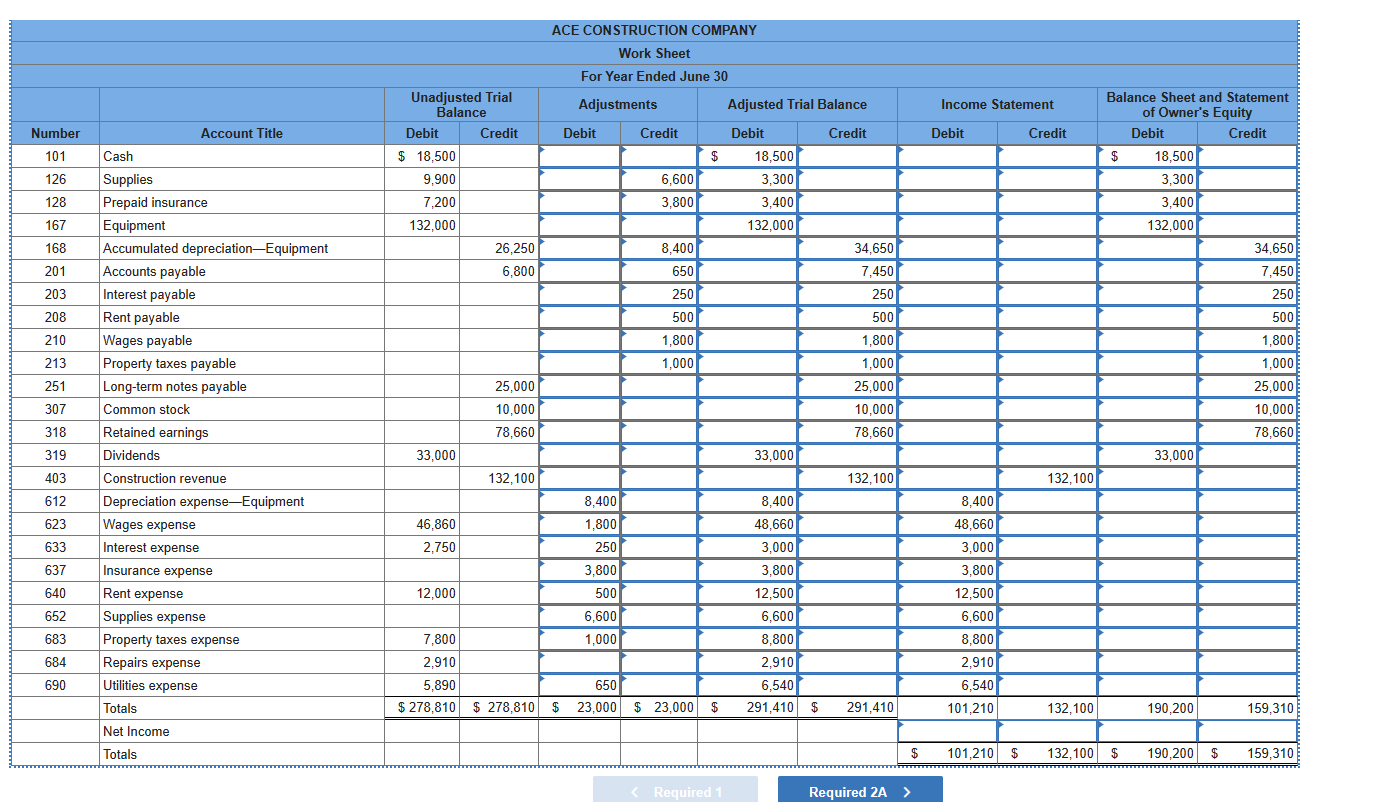
Task: Go back to Required 1 section
Action: [676, 790]
